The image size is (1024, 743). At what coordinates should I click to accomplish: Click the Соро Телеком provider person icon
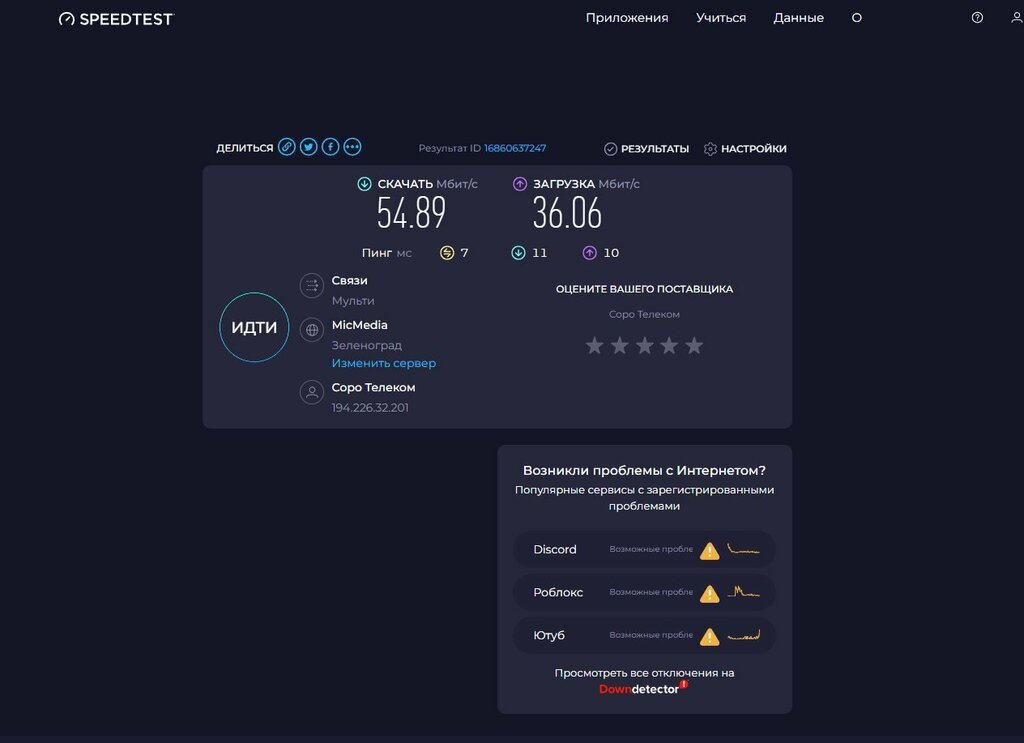[312, 392]
